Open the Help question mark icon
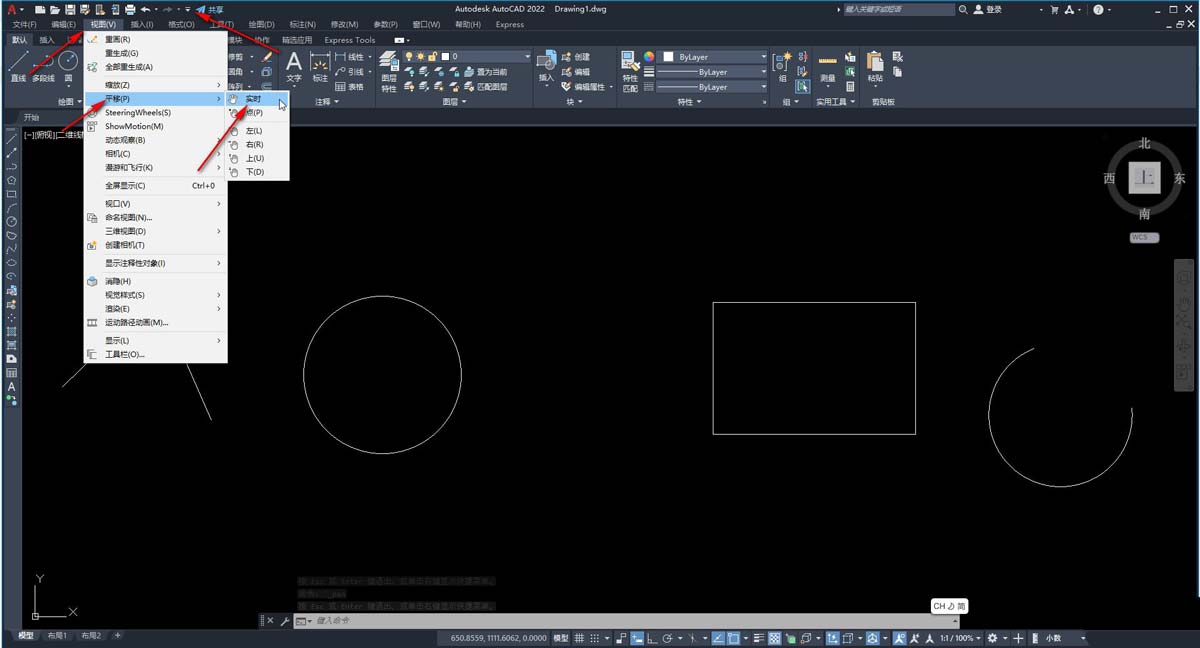The image size is (1200, 648). point(1098,9)
